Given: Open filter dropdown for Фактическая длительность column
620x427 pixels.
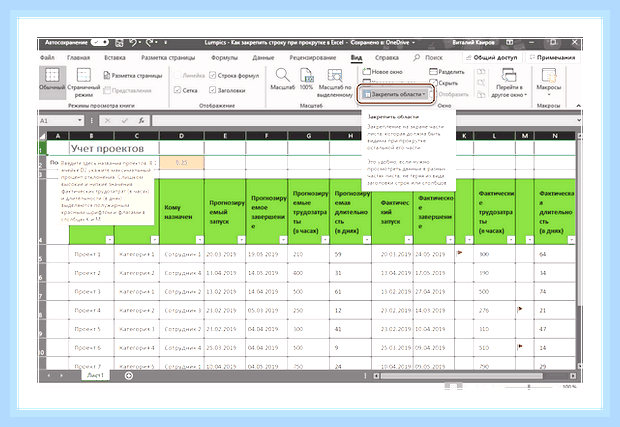Looking at the screenshot, I should click(x=571, y=240).
